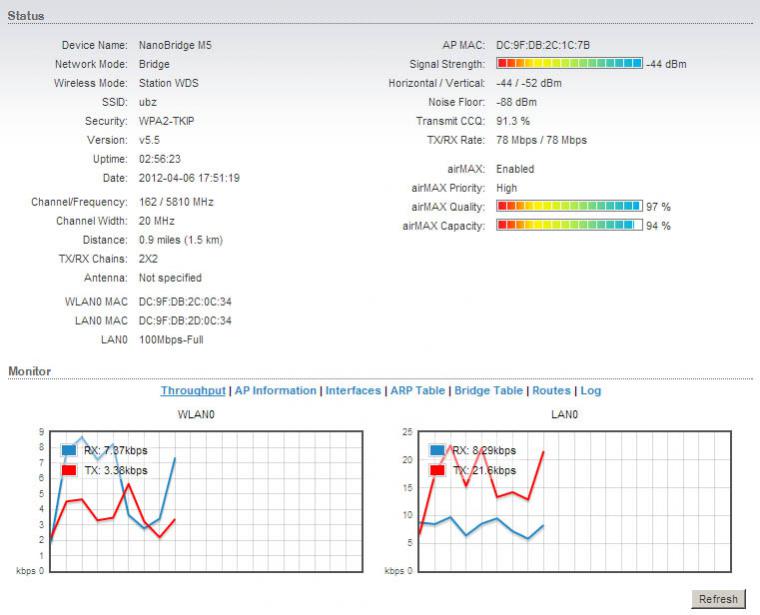Click the SSID value ubz

[x=147, y=102]
